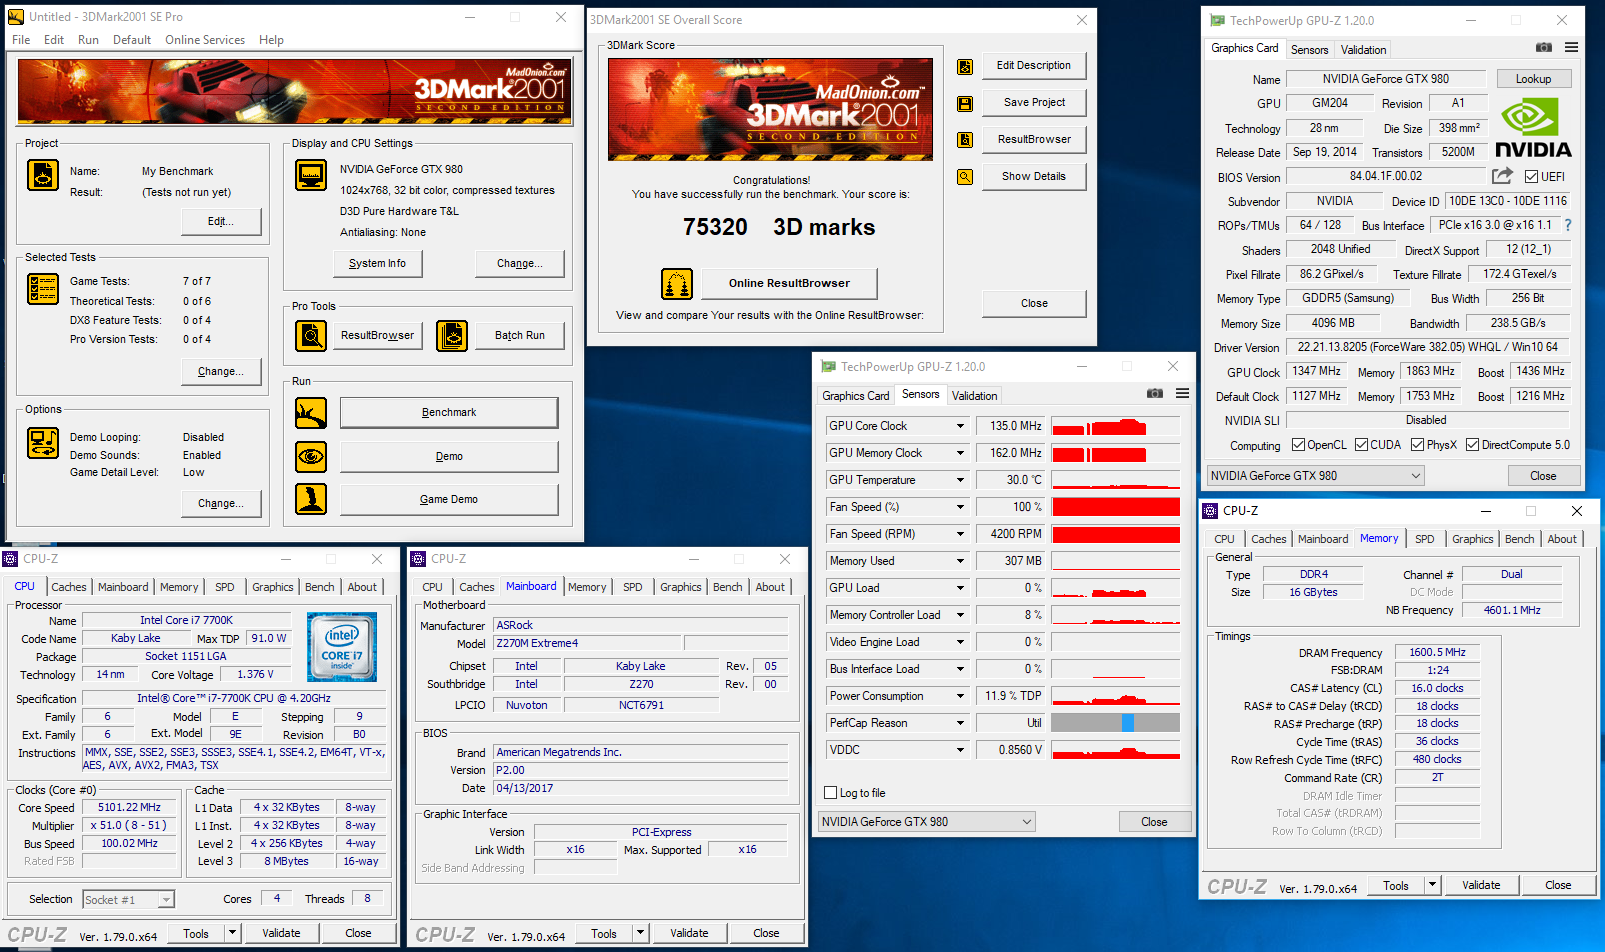
Task: Open the Tools dropdown arrow in CPU-Z Memory window
Action: point(1432,885)
